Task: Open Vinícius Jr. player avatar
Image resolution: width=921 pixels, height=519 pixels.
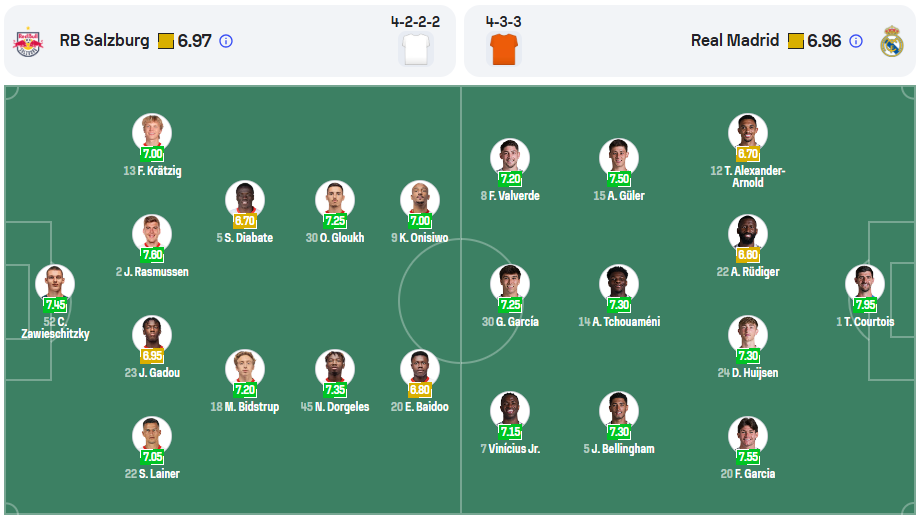Action: 510,410
